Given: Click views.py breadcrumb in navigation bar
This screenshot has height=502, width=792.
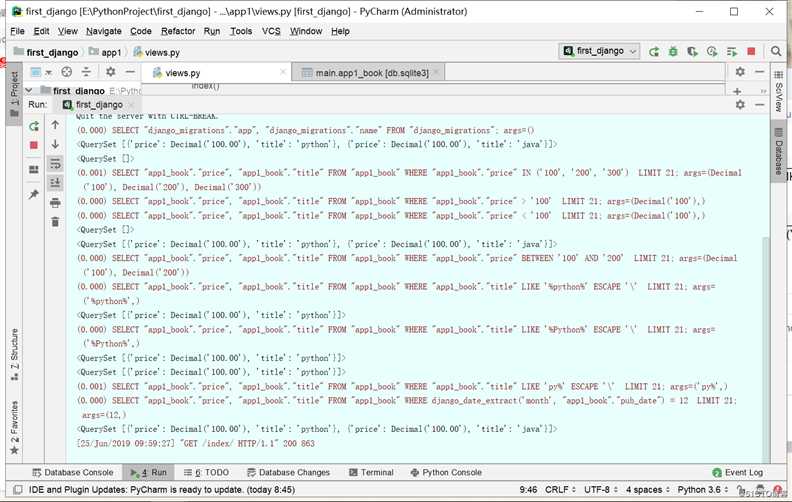Looking at the screenshot, I should coord(157,52).
